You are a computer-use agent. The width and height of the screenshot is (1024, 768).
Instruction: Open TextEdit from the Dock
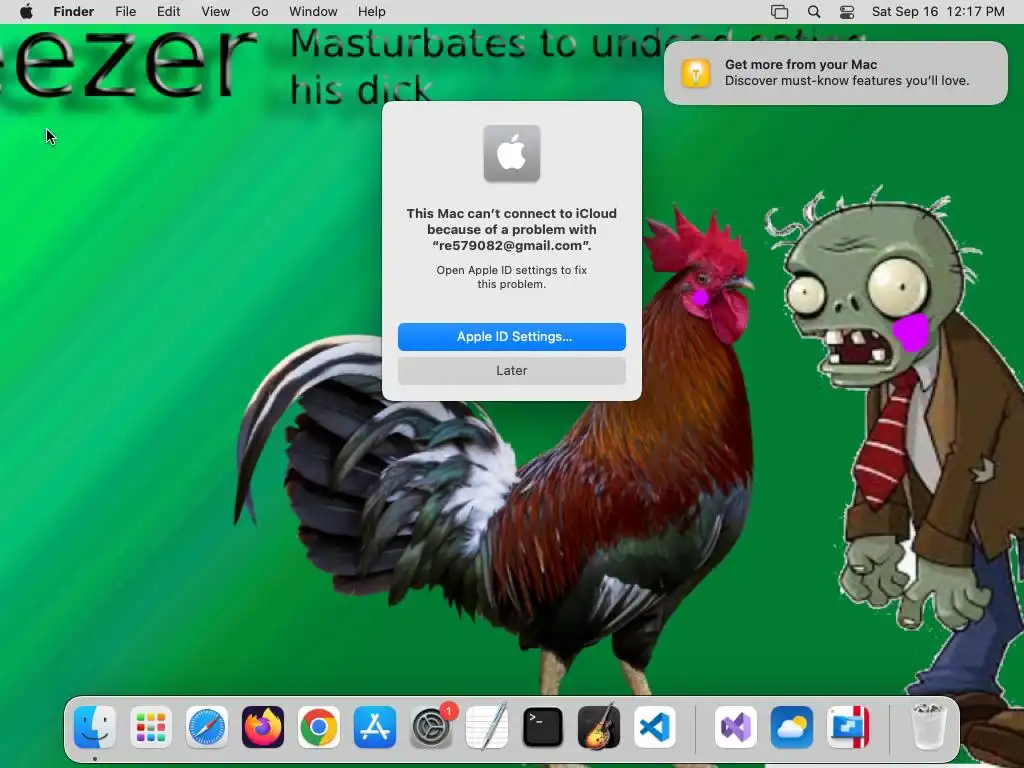coord(487,727)
